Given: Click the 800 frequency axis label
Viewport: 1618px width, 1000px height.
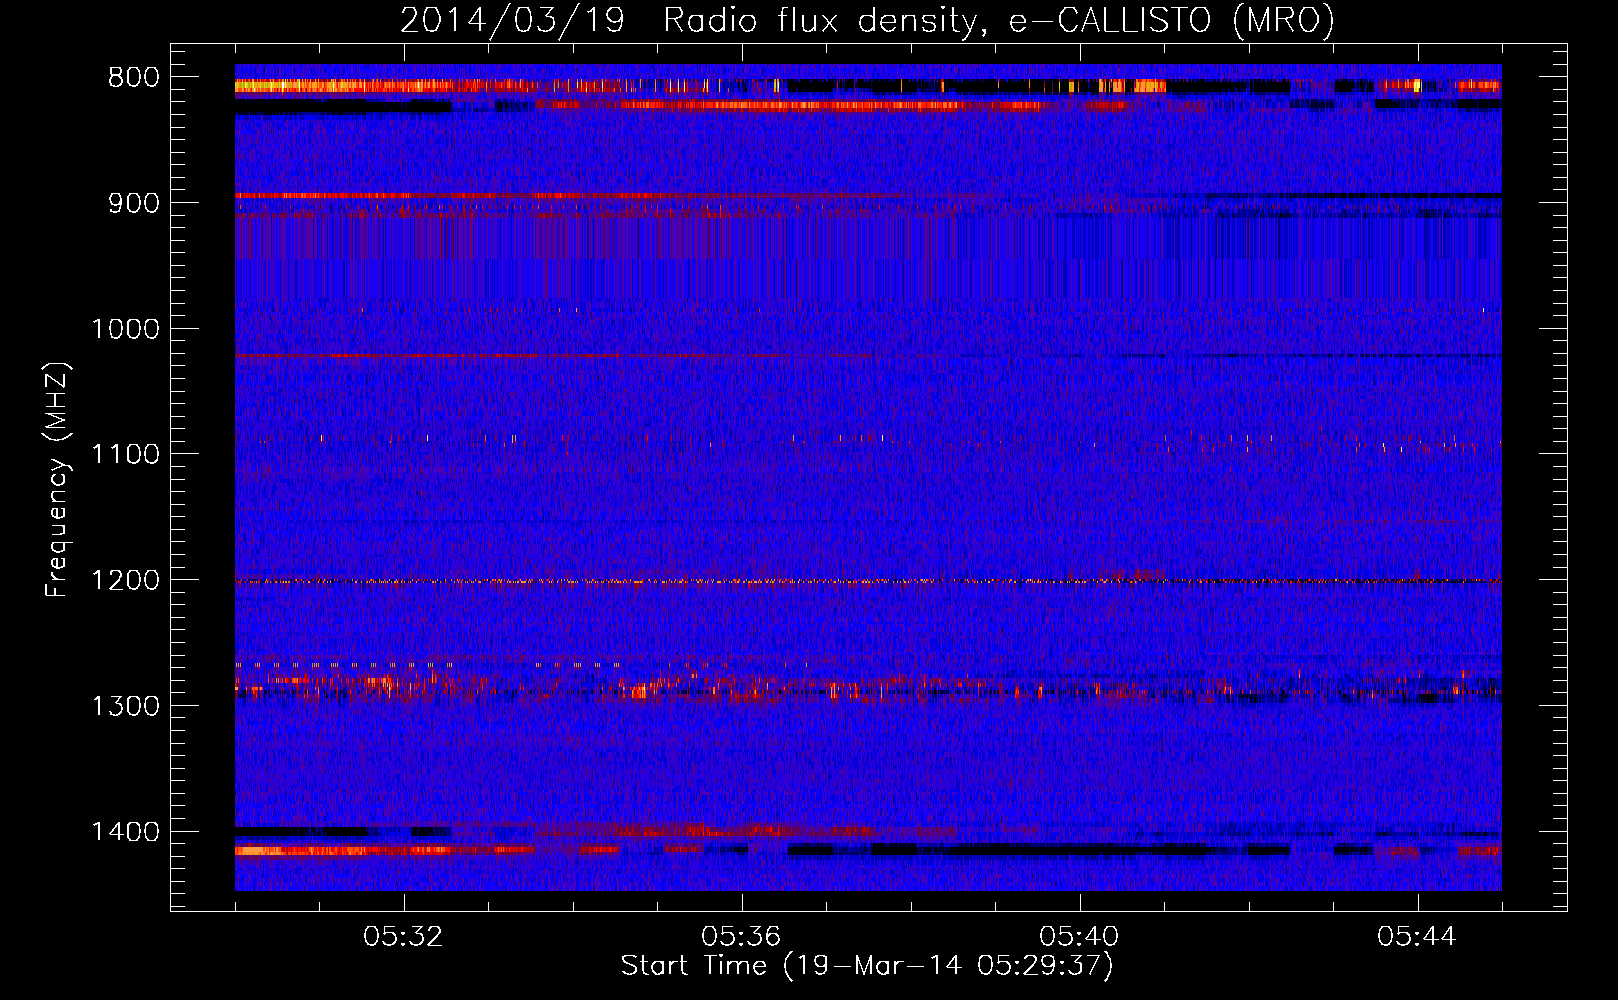Looking at the screenshot, I should point(134,78).
